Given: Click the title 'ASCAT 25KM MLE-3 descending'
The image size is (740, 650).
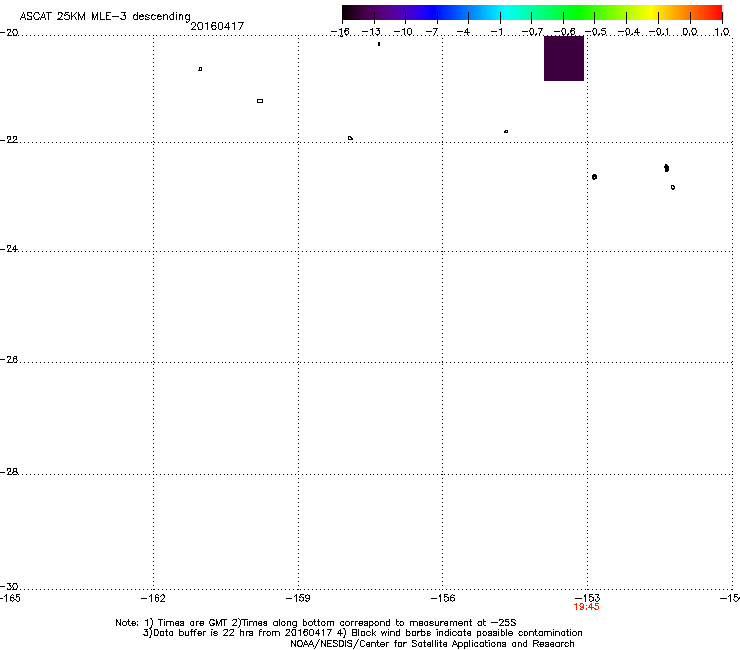Looking at the screenshot, I should pyautogui.click(x=105, y=17).
